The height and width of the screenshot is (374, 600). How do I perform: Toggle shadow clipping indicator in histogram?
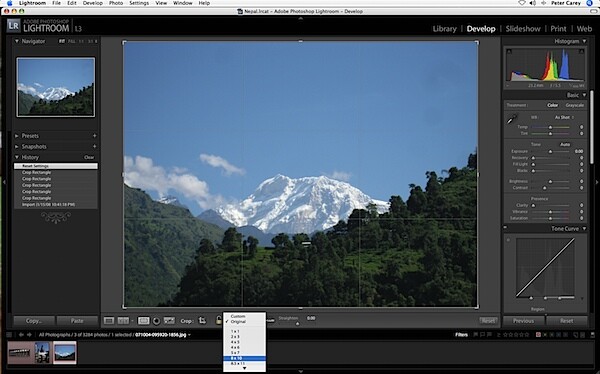[x=509, y=51]
